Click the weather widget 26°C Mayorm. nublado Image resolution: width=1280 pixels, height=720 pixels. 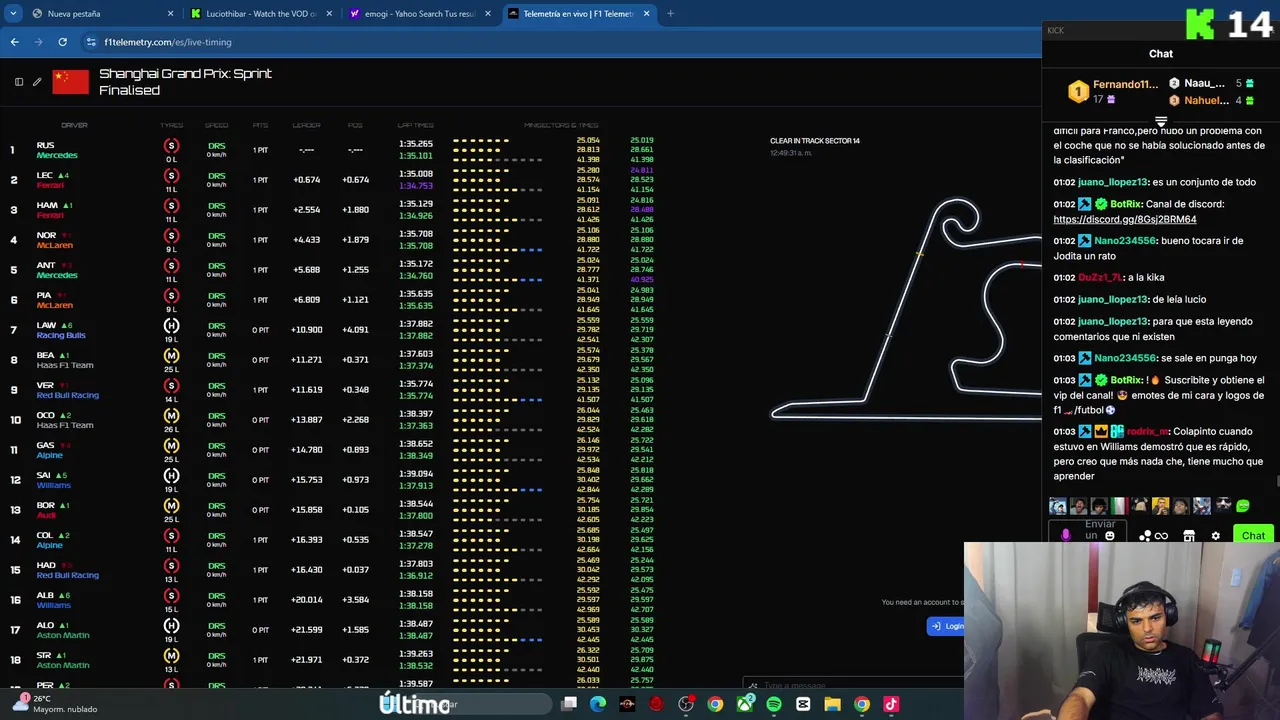(x=55, y=704)
